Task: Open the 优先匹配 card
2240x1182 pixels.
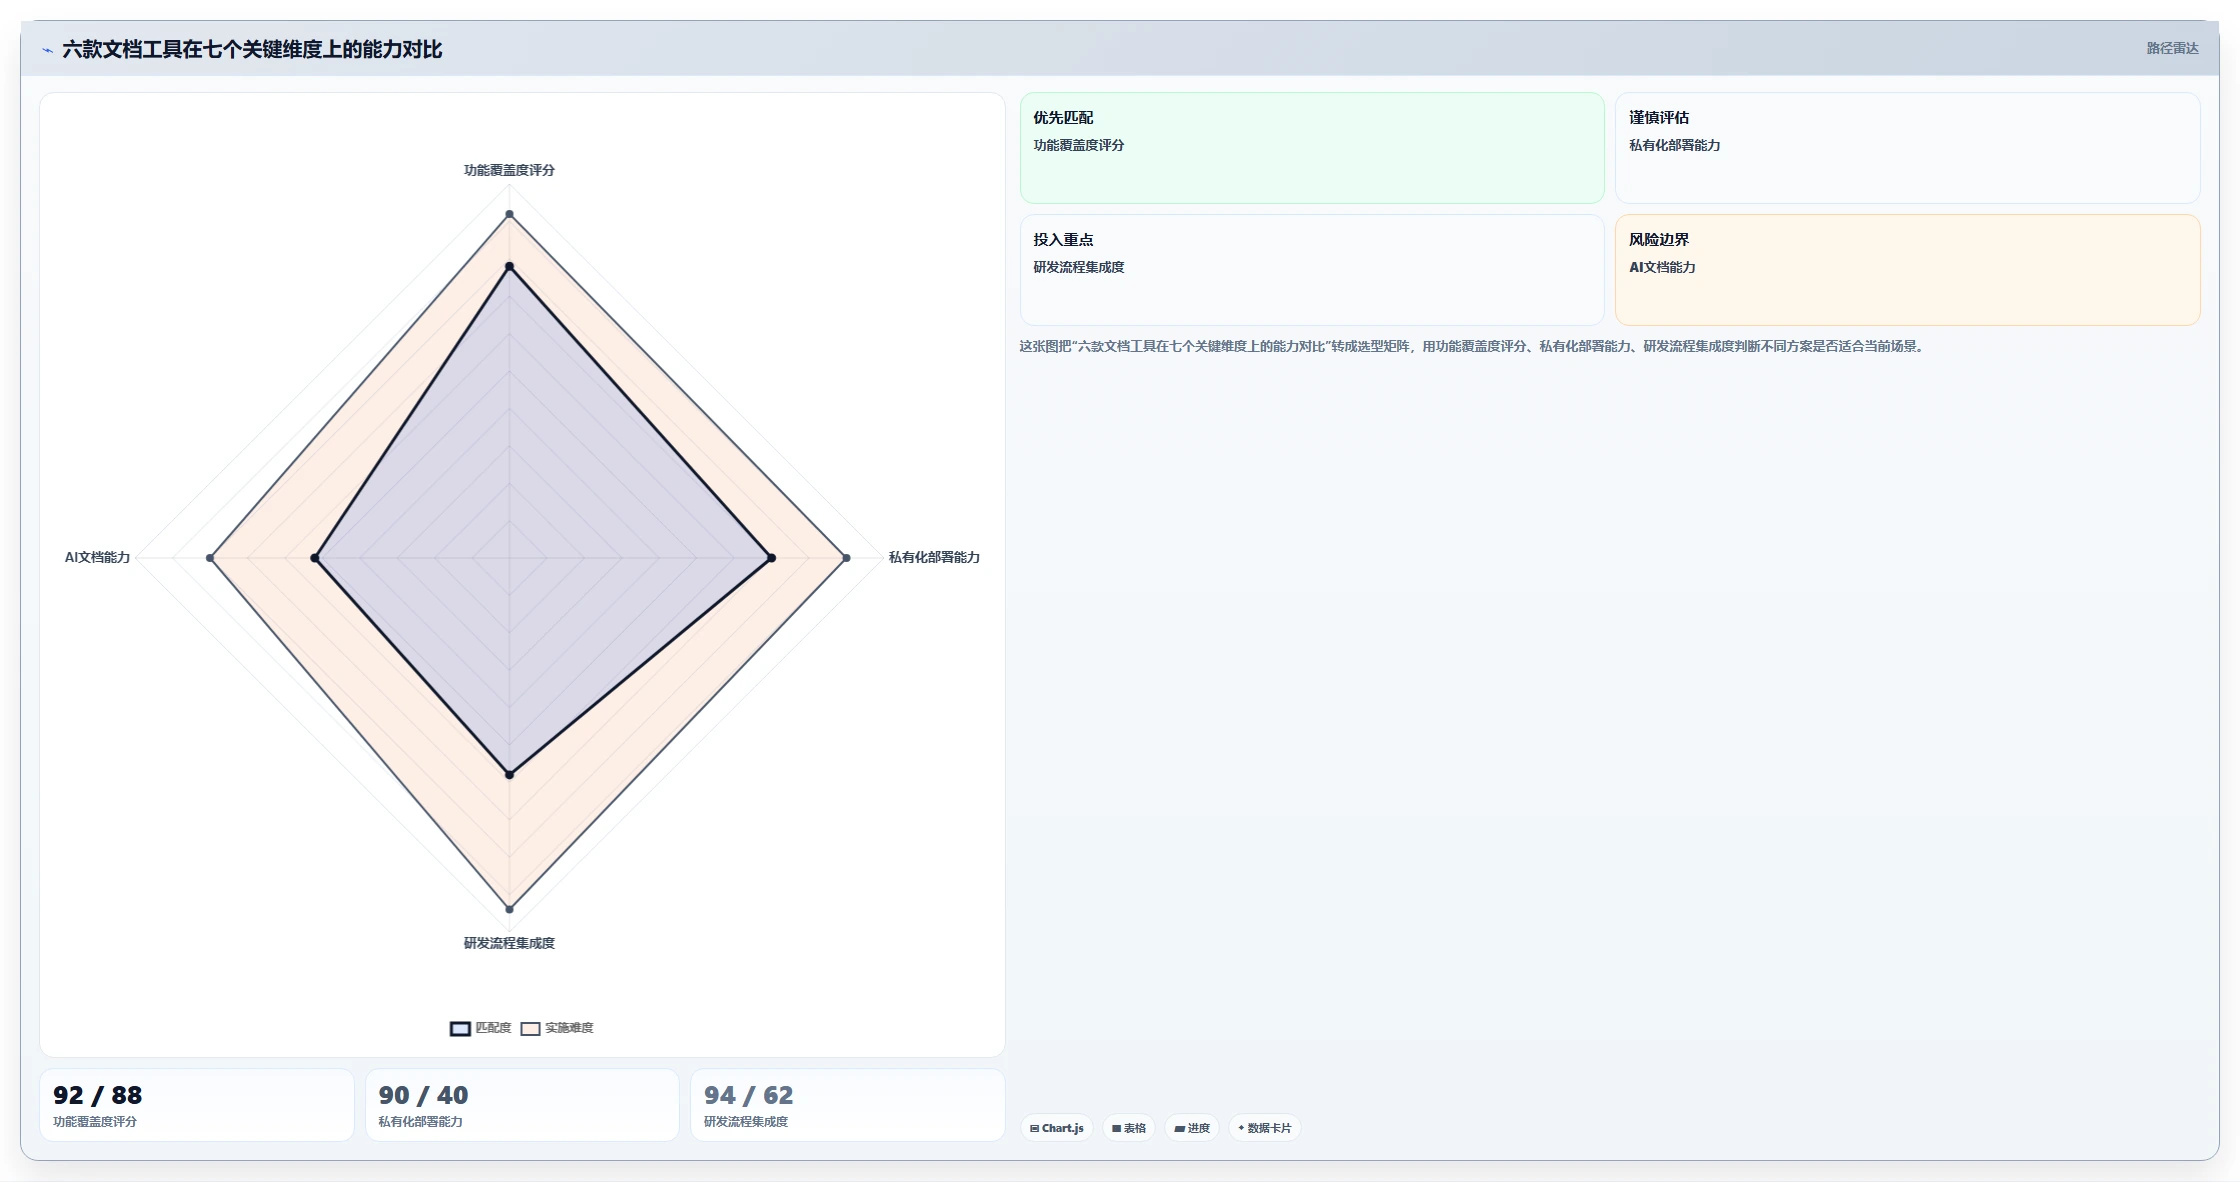Action: coord(1312,148)
